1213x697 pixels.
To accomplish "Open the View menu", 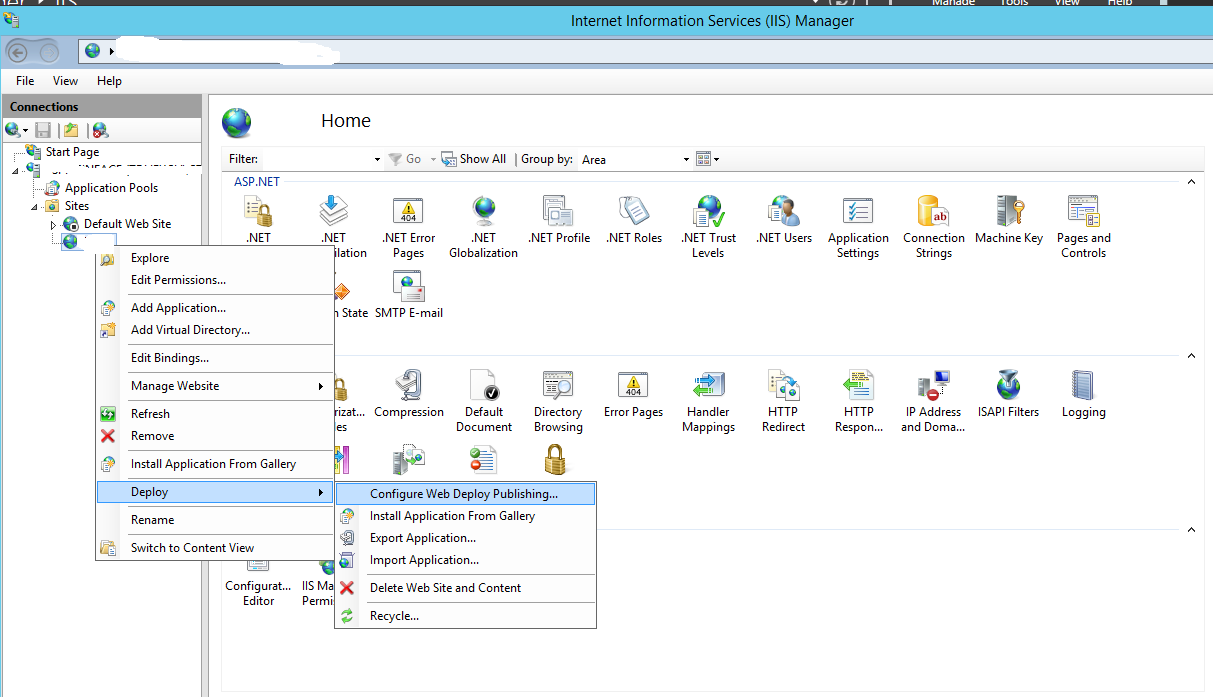I will click(65, 81).
